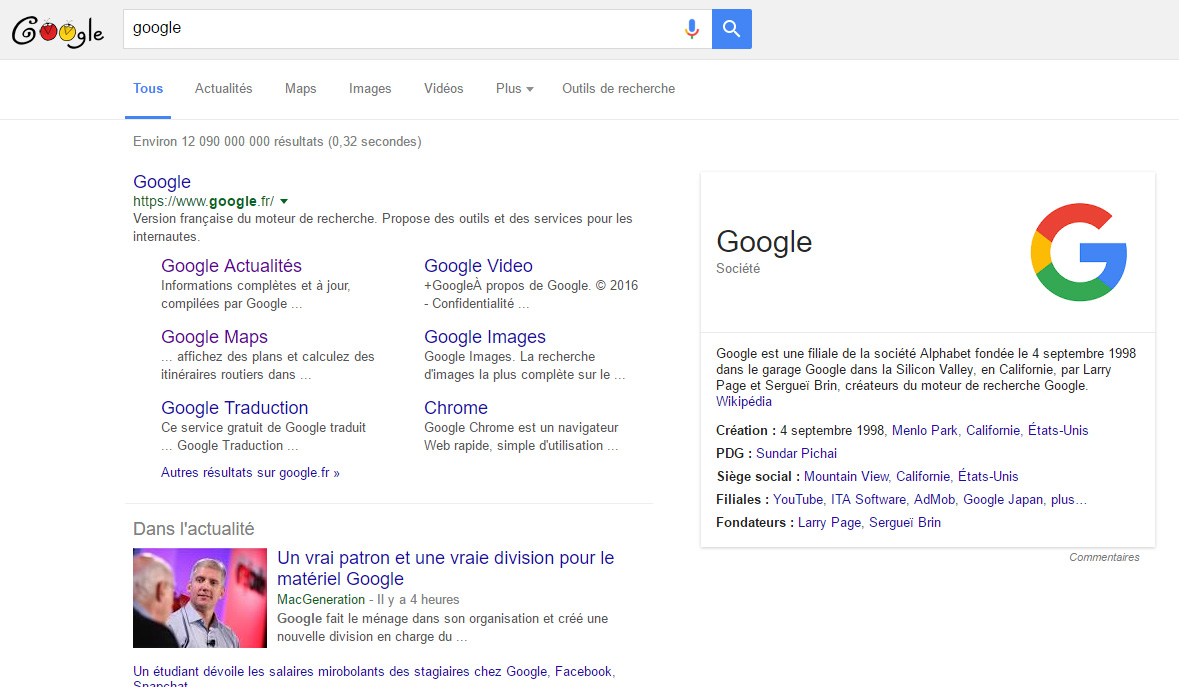Expand the green arrow next to google.fr URL

[x=284, y=201]
